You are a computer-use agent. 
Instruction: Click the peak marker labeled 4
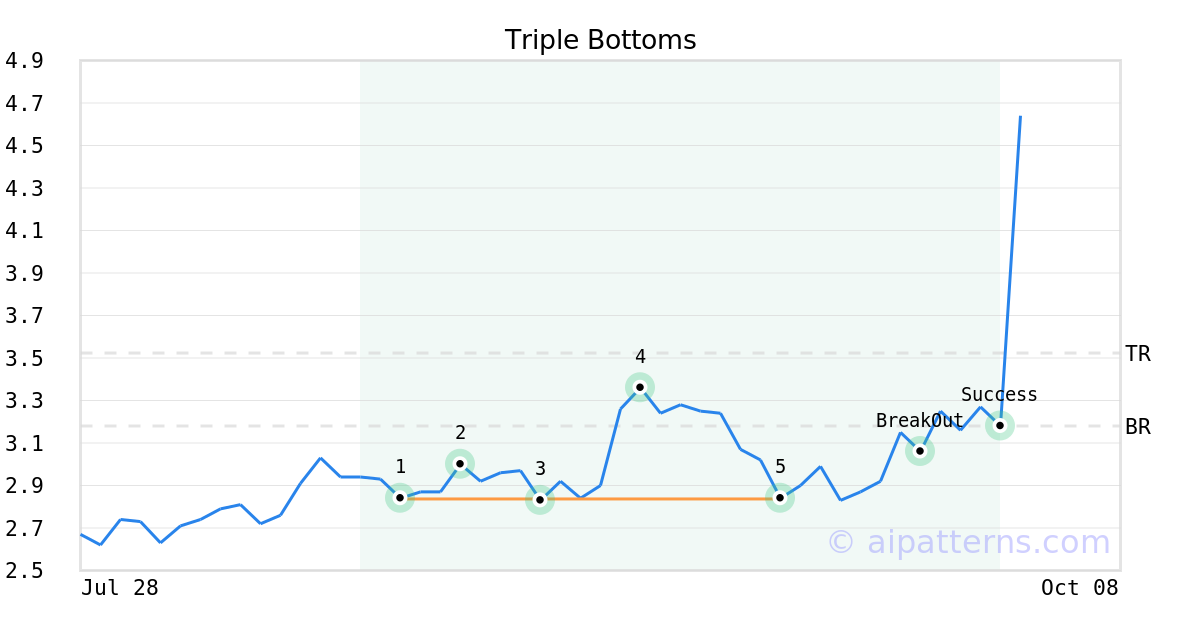click(x=640, y=386)
